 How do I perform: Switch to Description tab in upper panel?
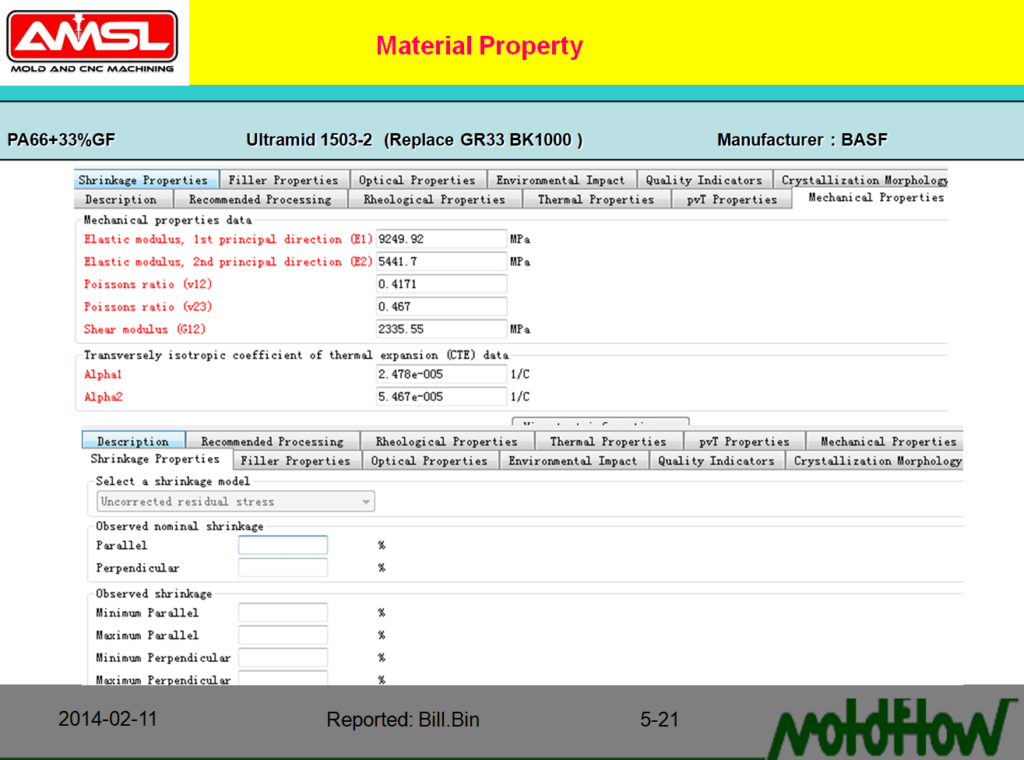(121, 199)
